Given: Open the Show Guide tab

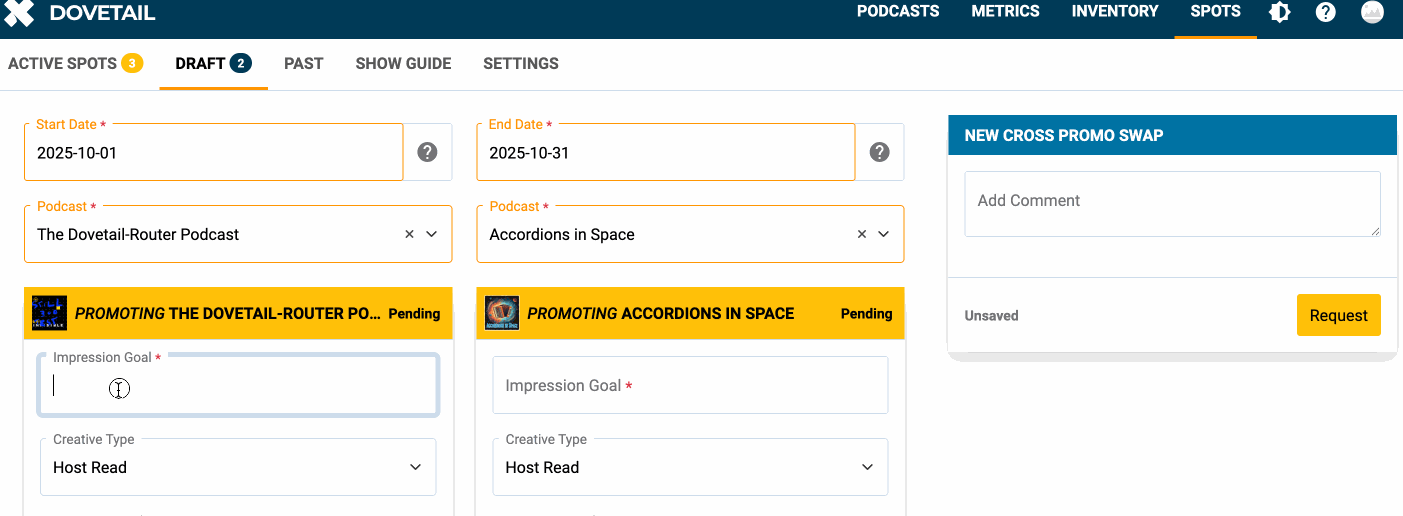Looking at the screenshot, I should coord(403,63).
